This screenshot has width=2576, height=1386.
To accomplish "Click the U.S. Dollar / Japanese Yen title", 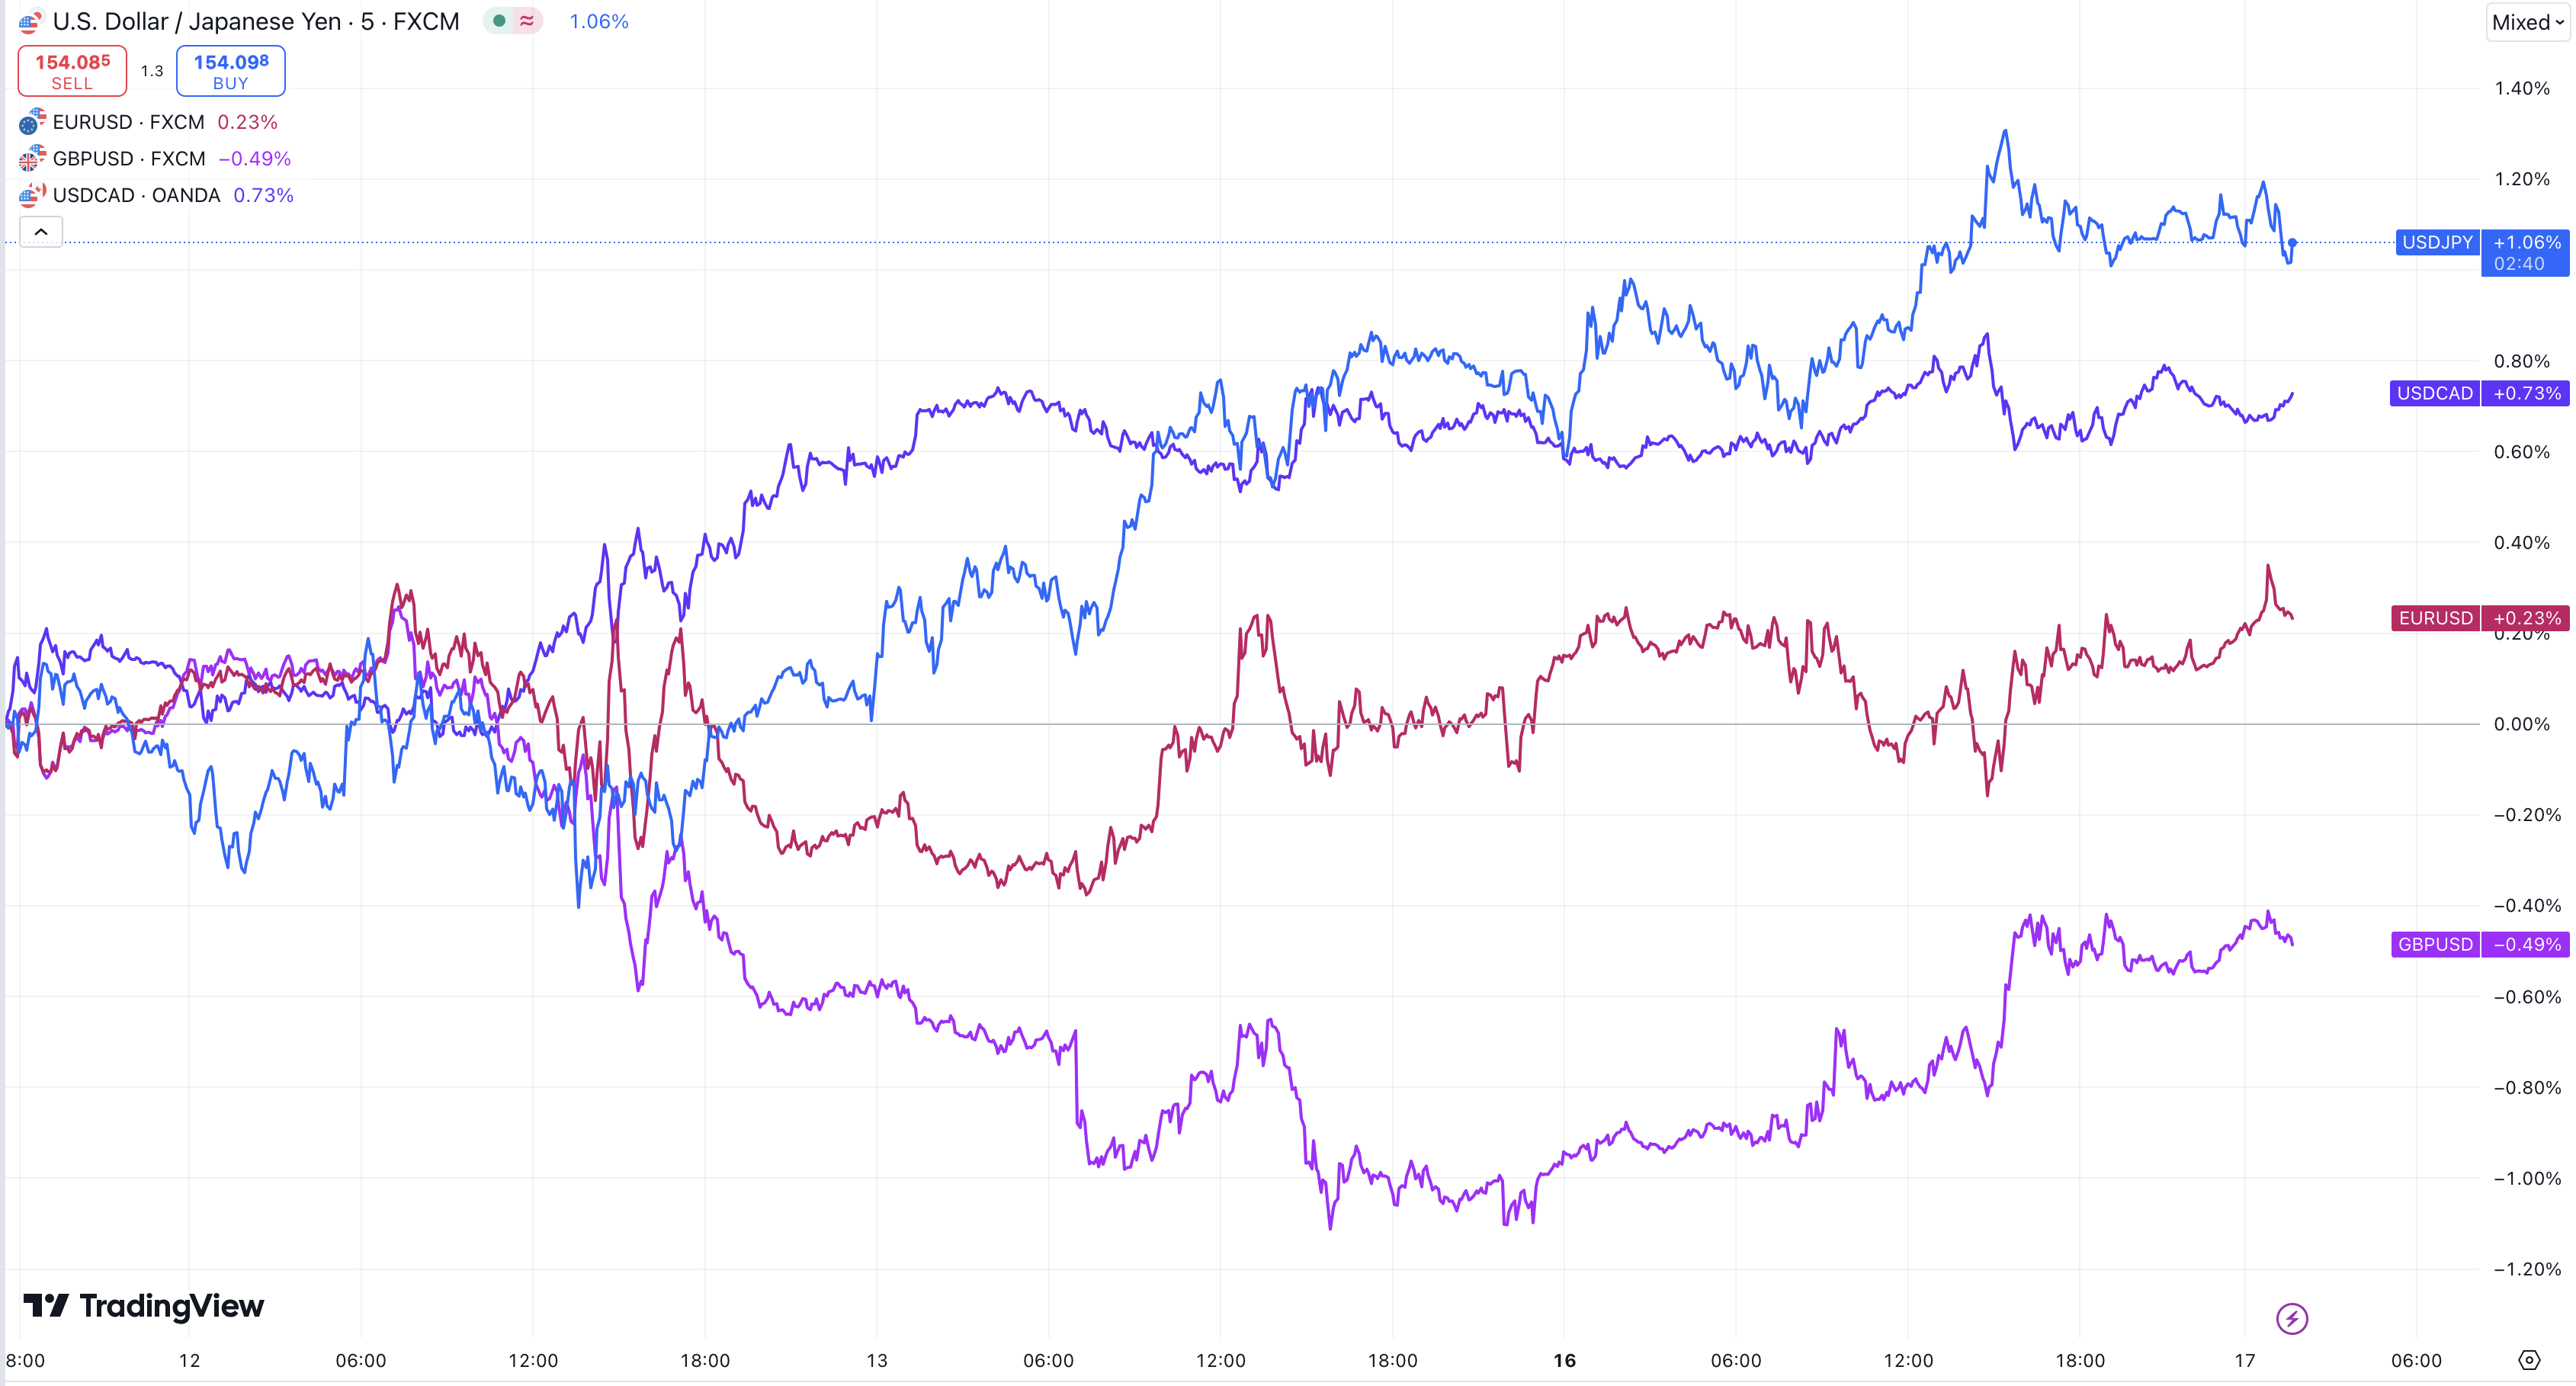I will tap(255, 22).
